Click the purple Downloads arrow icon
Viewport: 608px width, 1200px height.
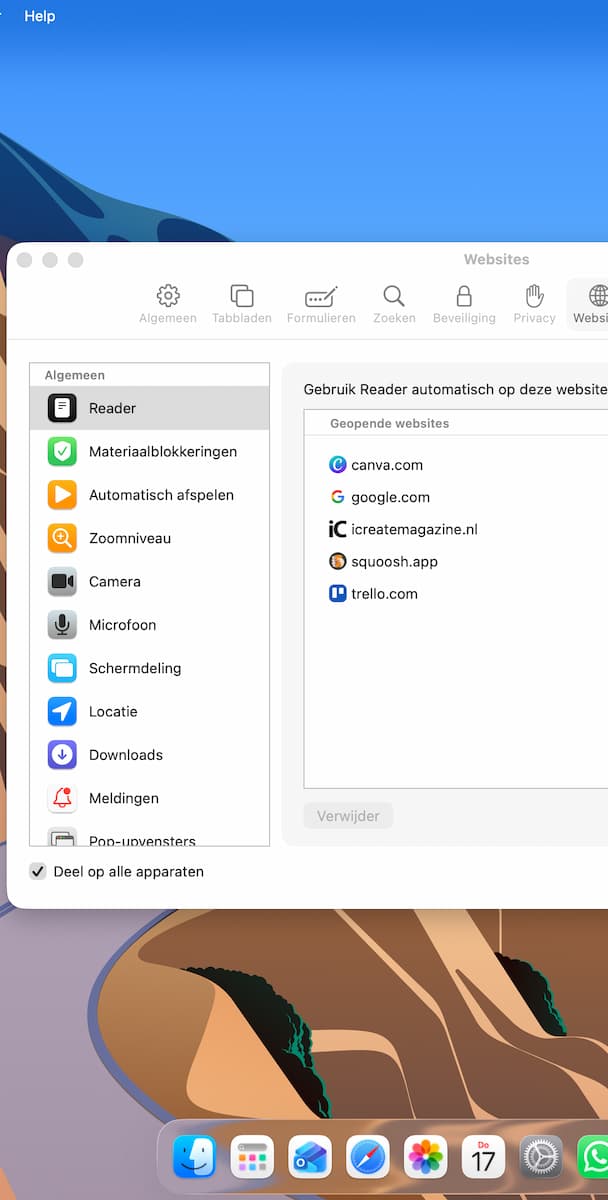(x=62, y=755)
